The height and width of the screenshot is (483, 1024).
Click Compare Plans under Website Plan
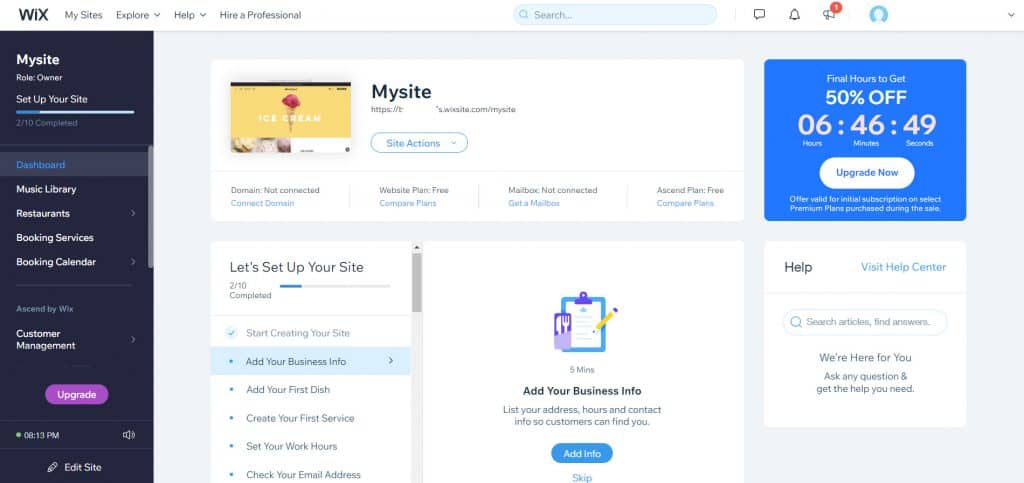408,203
